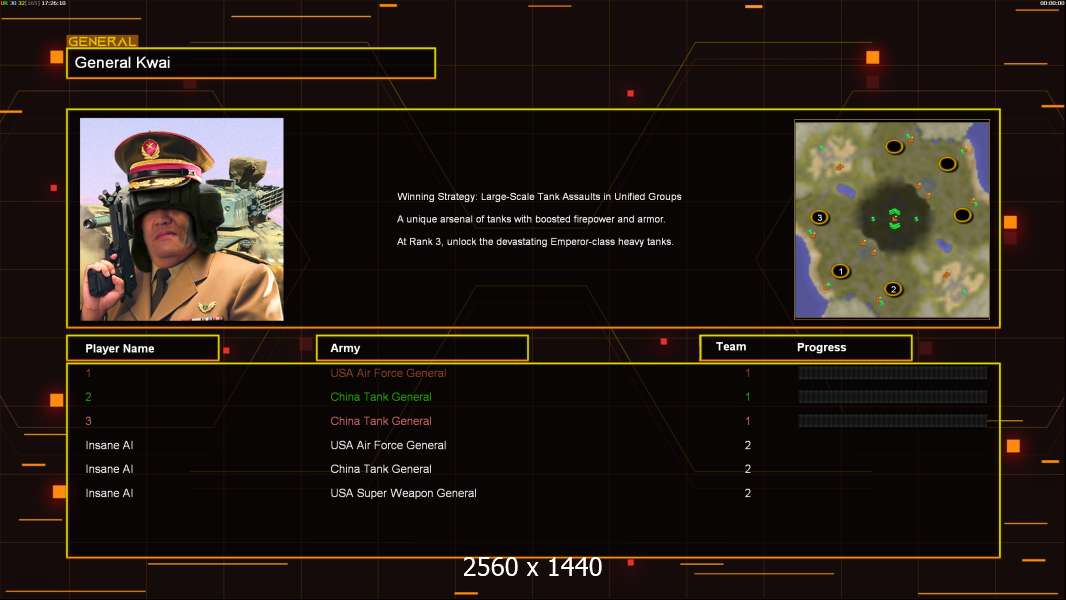Click start position 3 marker on minimap
This screenshot has width=1066, height=600.
(x=819, y=217)
